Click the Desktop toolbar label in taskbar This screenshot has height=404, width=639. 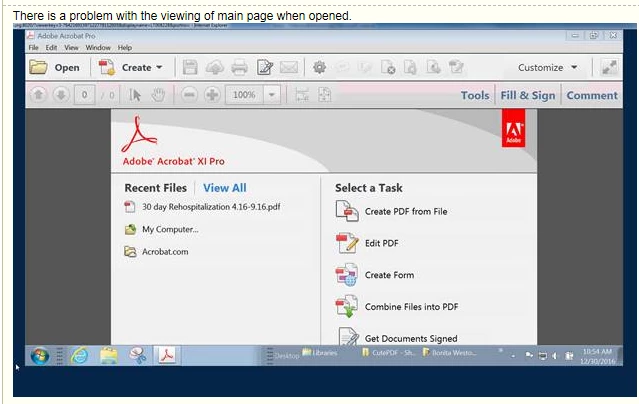(x=287, y=356)
